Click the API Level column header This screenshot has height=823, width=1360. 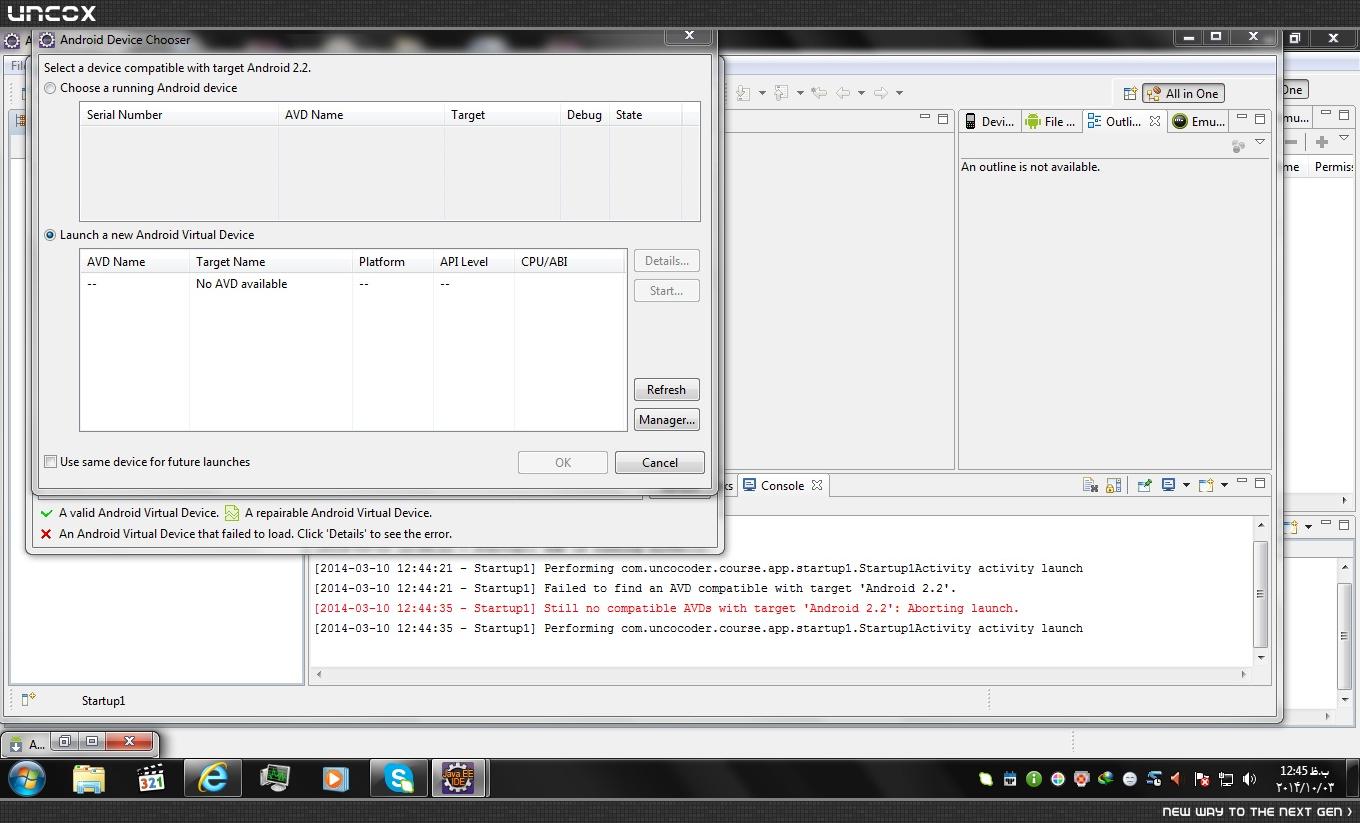click(x=474, y=262)
